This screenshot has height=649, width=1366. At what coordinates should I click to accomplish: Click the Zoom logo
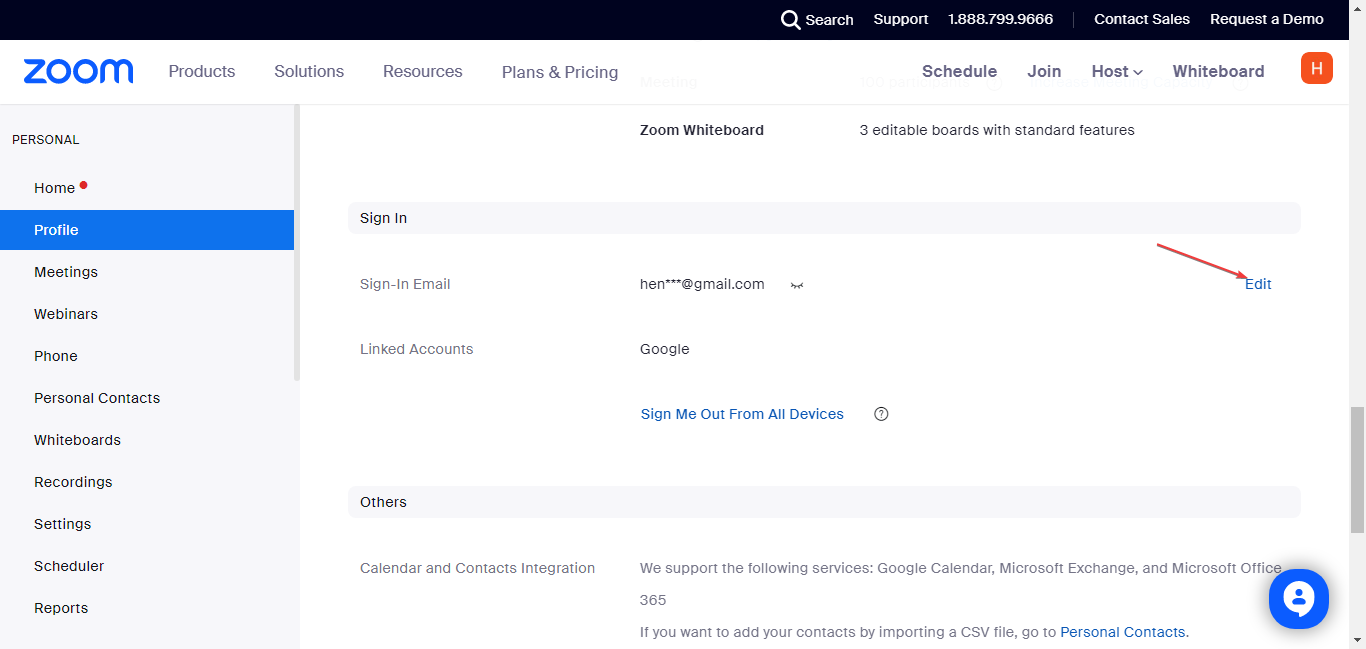(78, 71)
